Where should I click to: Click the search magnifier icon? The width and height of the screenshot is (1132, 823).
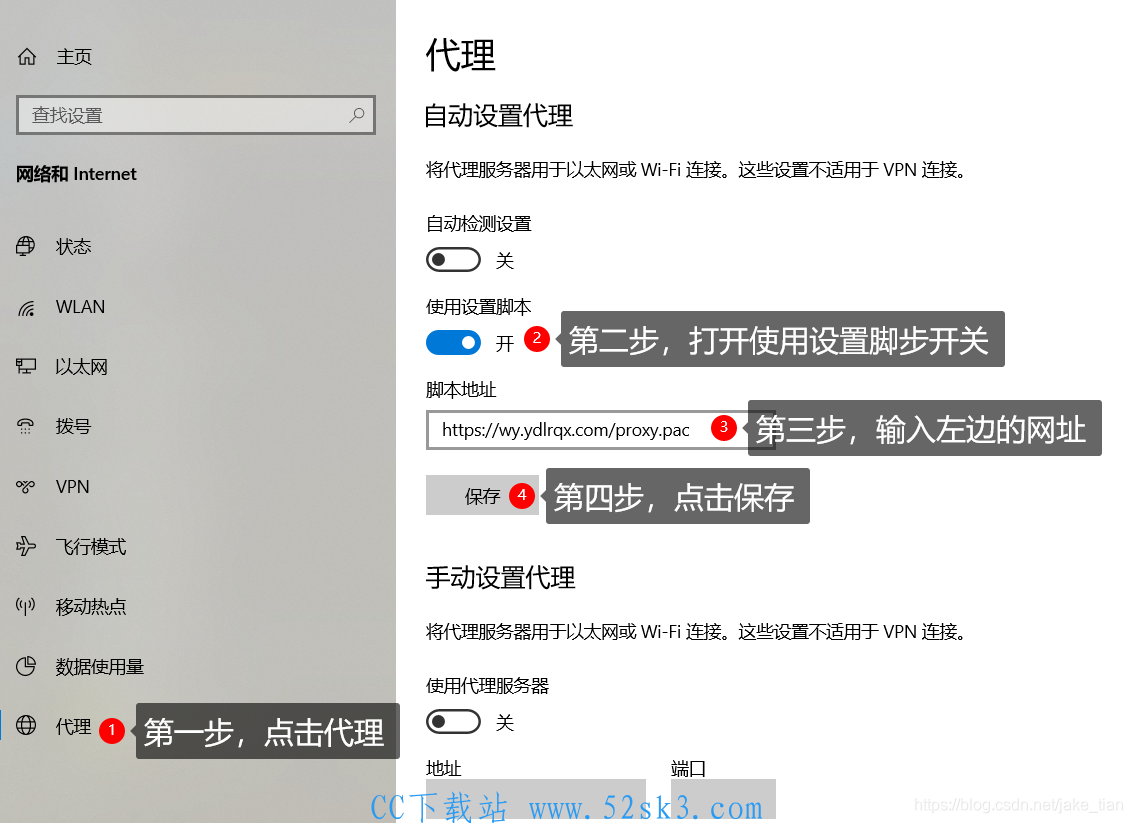tap(357, 115)
